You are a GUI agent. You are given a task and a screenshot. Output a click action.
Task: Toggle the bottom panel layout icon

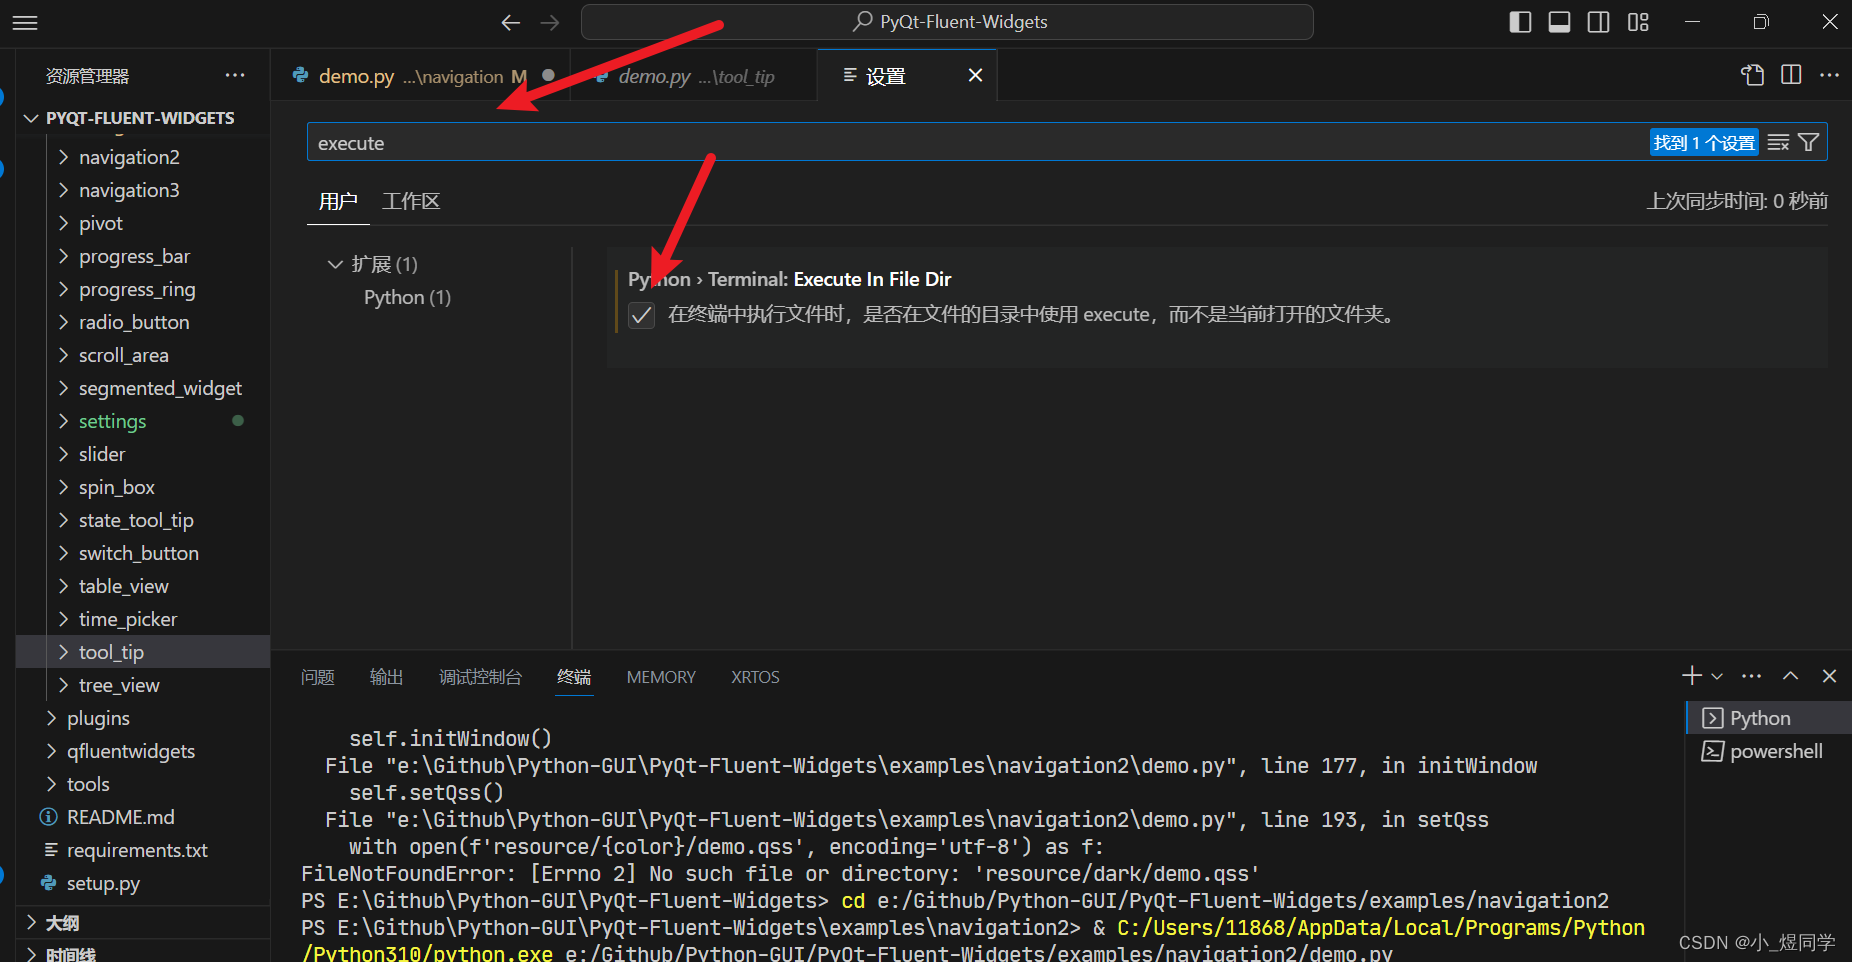[1559, 22]
